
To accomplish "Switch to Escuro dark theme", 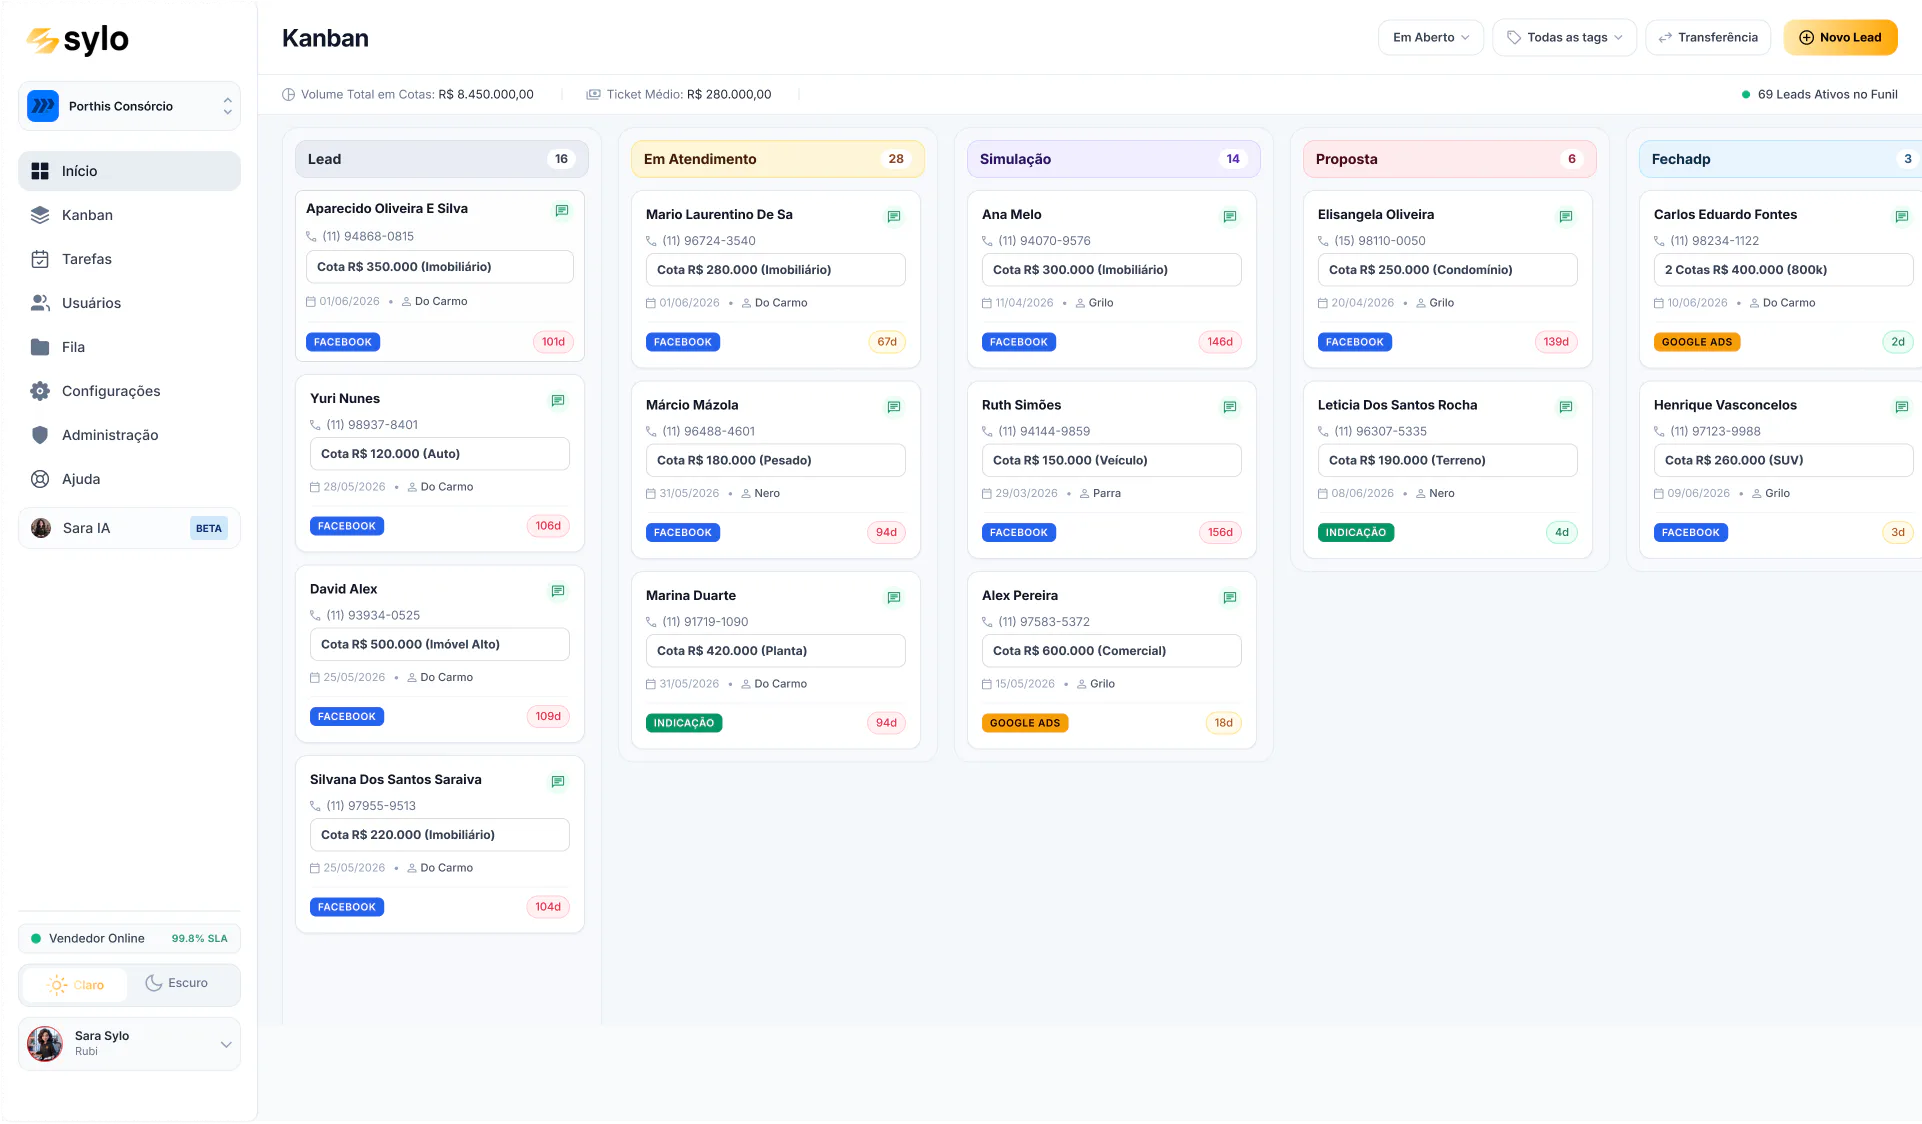I will click(177, 983).
